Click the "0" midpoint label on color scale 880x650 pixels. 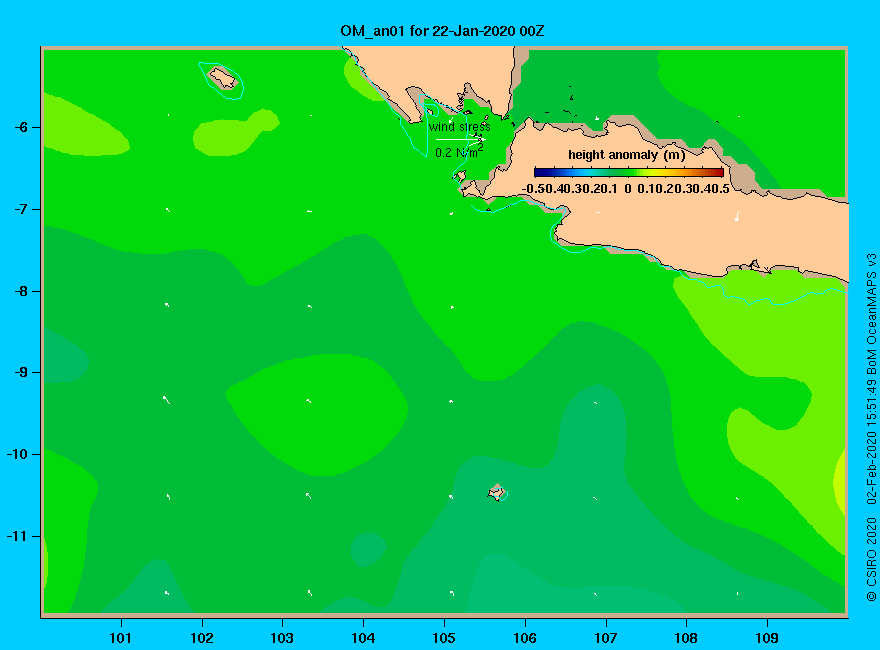627,189
